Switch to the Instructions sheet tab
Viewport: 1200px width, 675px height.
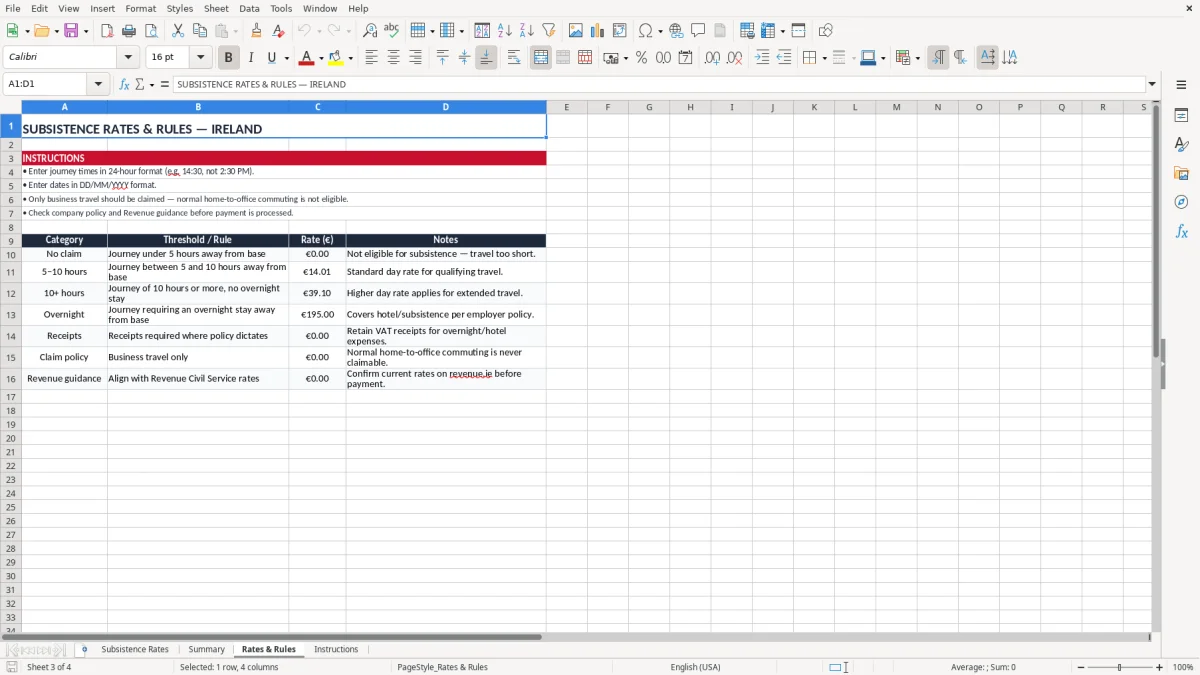pyautogui.click(x=336, y=649)
